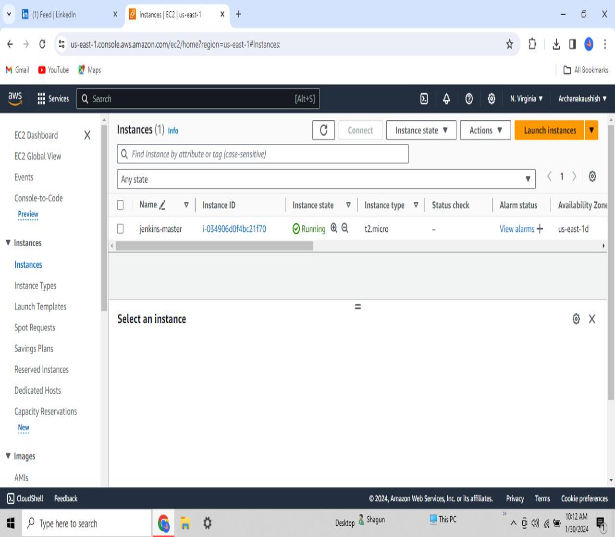Click the find instance search field
The image size is (615, 537).
pyautogui.click(x=262, y=154)
